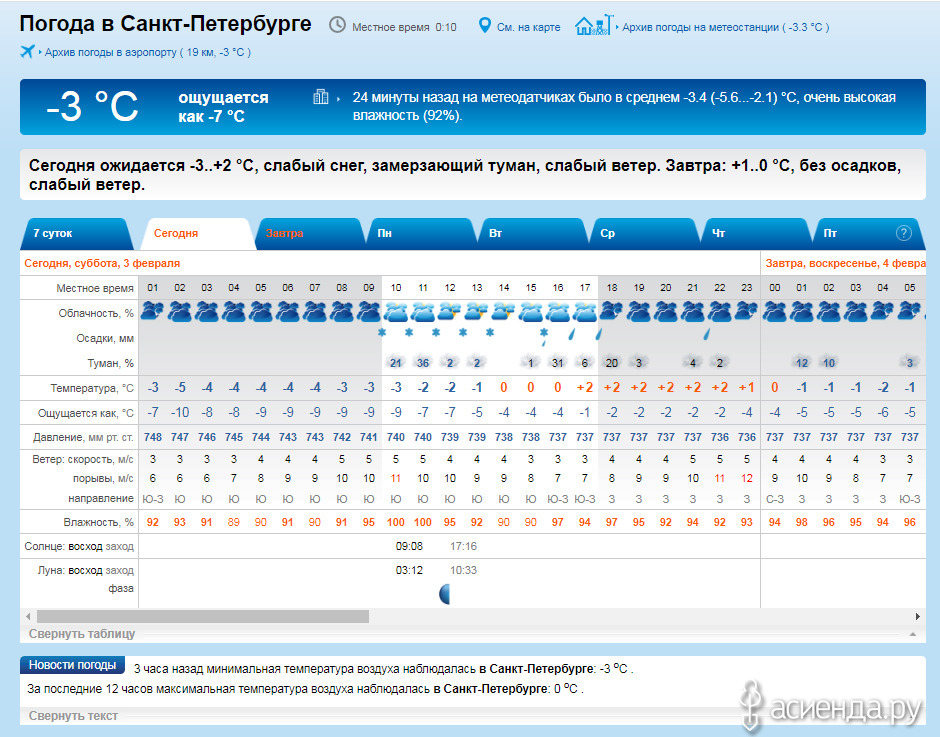Click the Ощущается как, °C row label

[86, 413]
